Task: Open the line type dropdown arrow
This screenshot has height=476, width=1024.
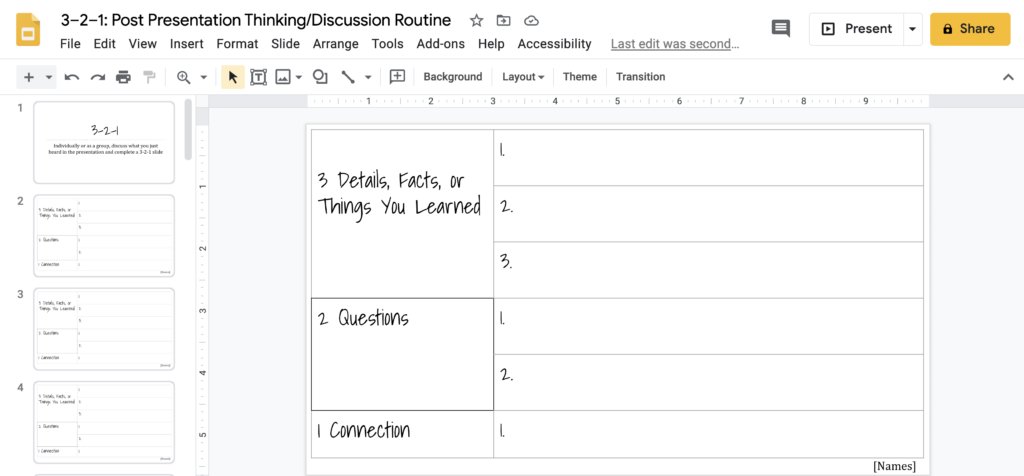Action: point(368,77)
